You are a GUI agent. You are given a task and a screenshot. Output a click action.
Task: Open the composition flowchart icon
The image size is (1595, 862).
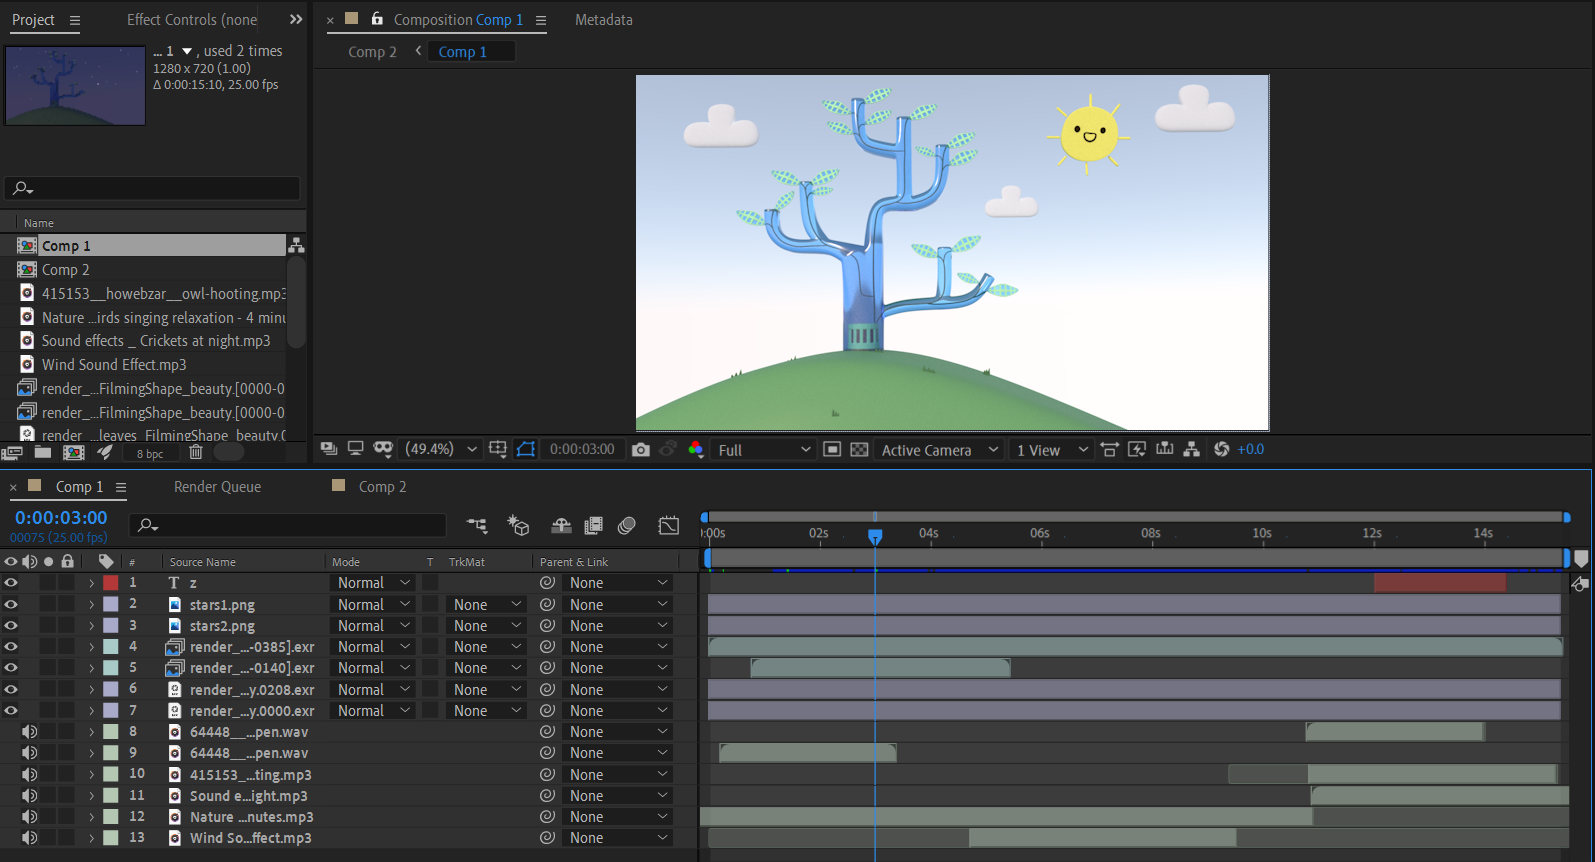[1191, 450]
